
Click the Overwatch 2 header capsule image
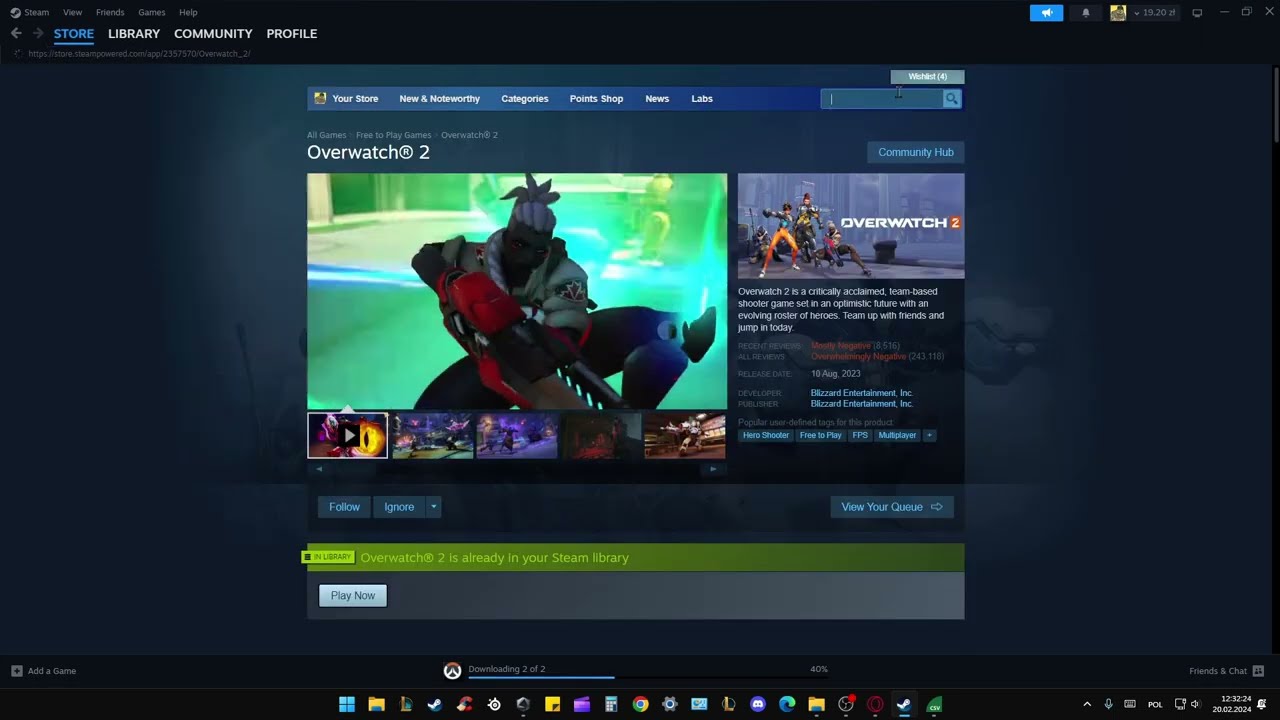(x=851, y=226)
